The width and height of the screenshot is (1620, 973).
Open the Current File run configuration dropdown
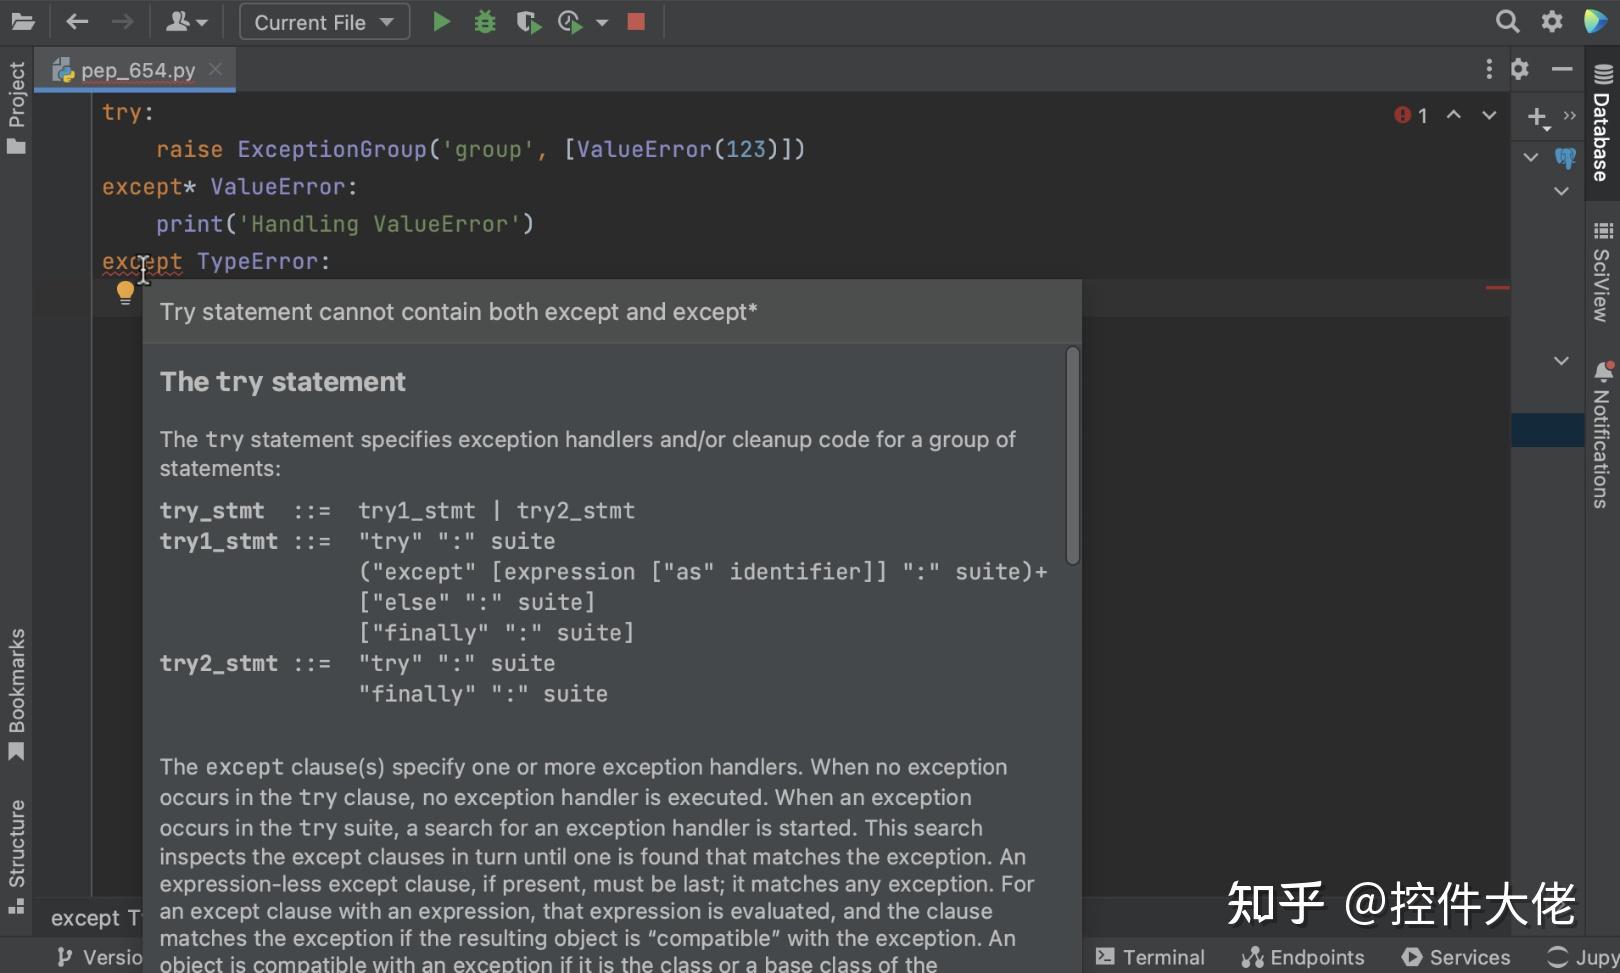[322, 21]
